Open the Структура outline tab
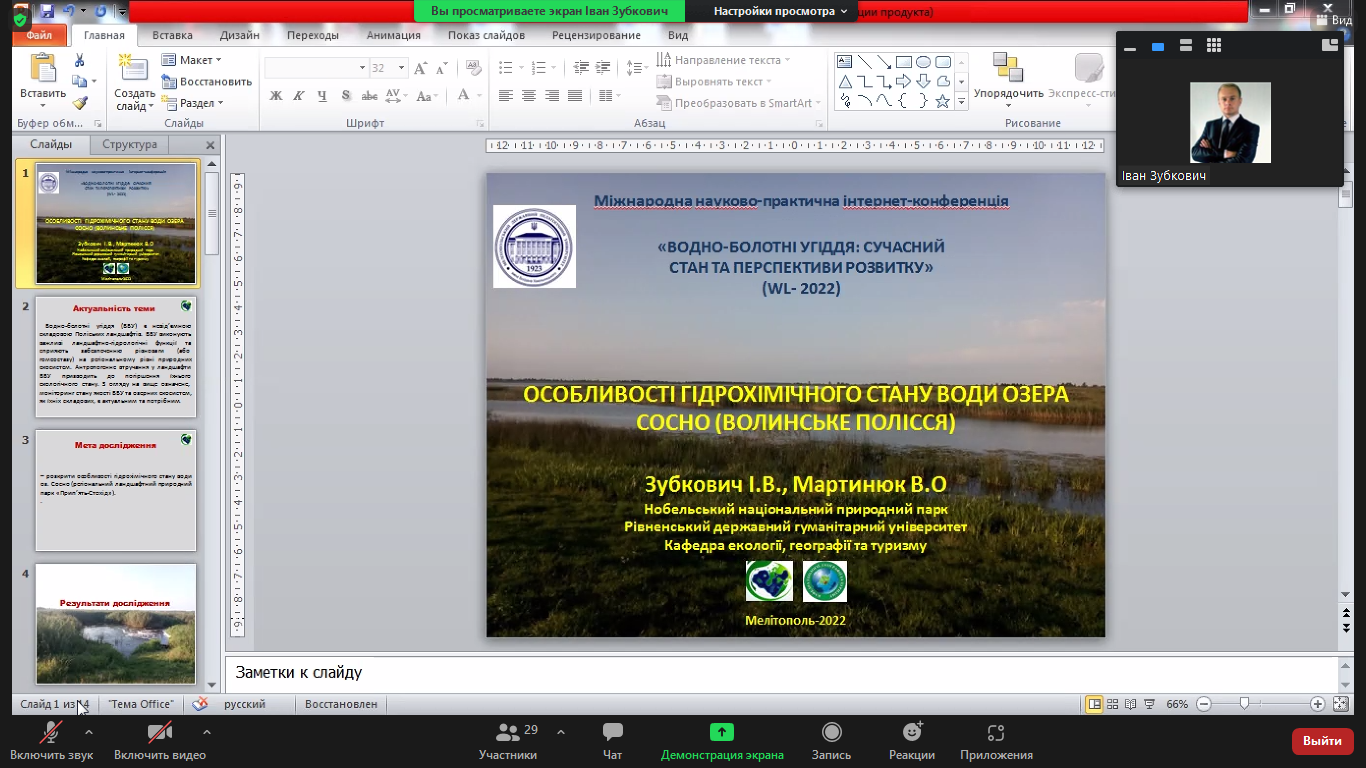This screenshot has height=768, width=1366. coord(129,144)
